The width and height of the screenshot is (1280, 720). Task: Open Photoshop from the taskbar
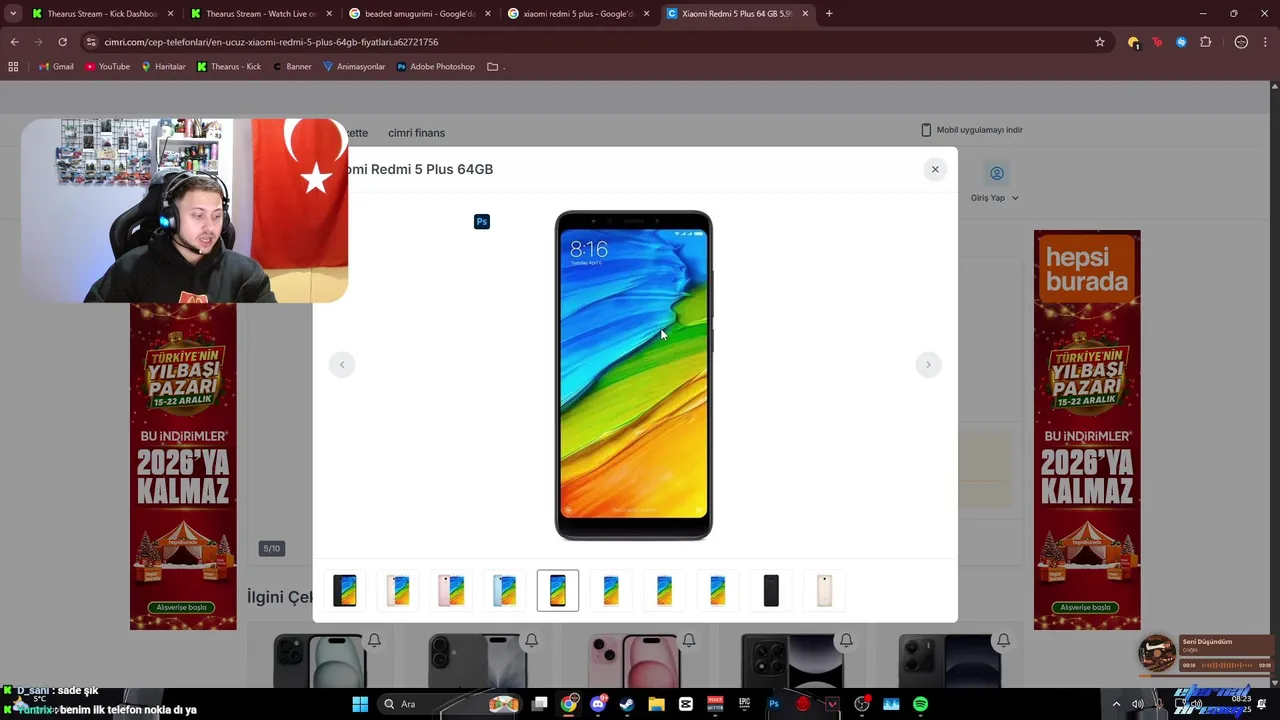tap(773, 704)
